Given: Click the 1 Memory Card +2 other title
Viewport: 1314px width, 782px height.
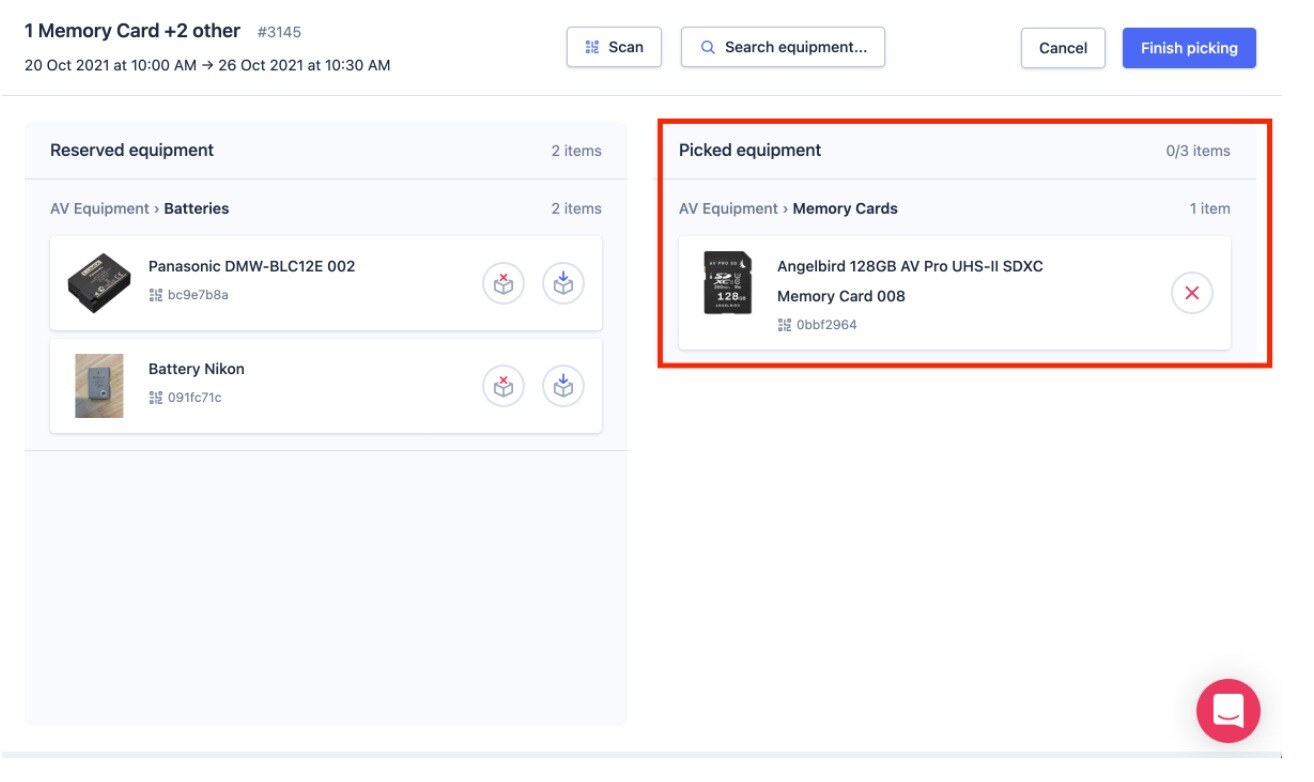Looking at the screenshot, I should point(132,31).
